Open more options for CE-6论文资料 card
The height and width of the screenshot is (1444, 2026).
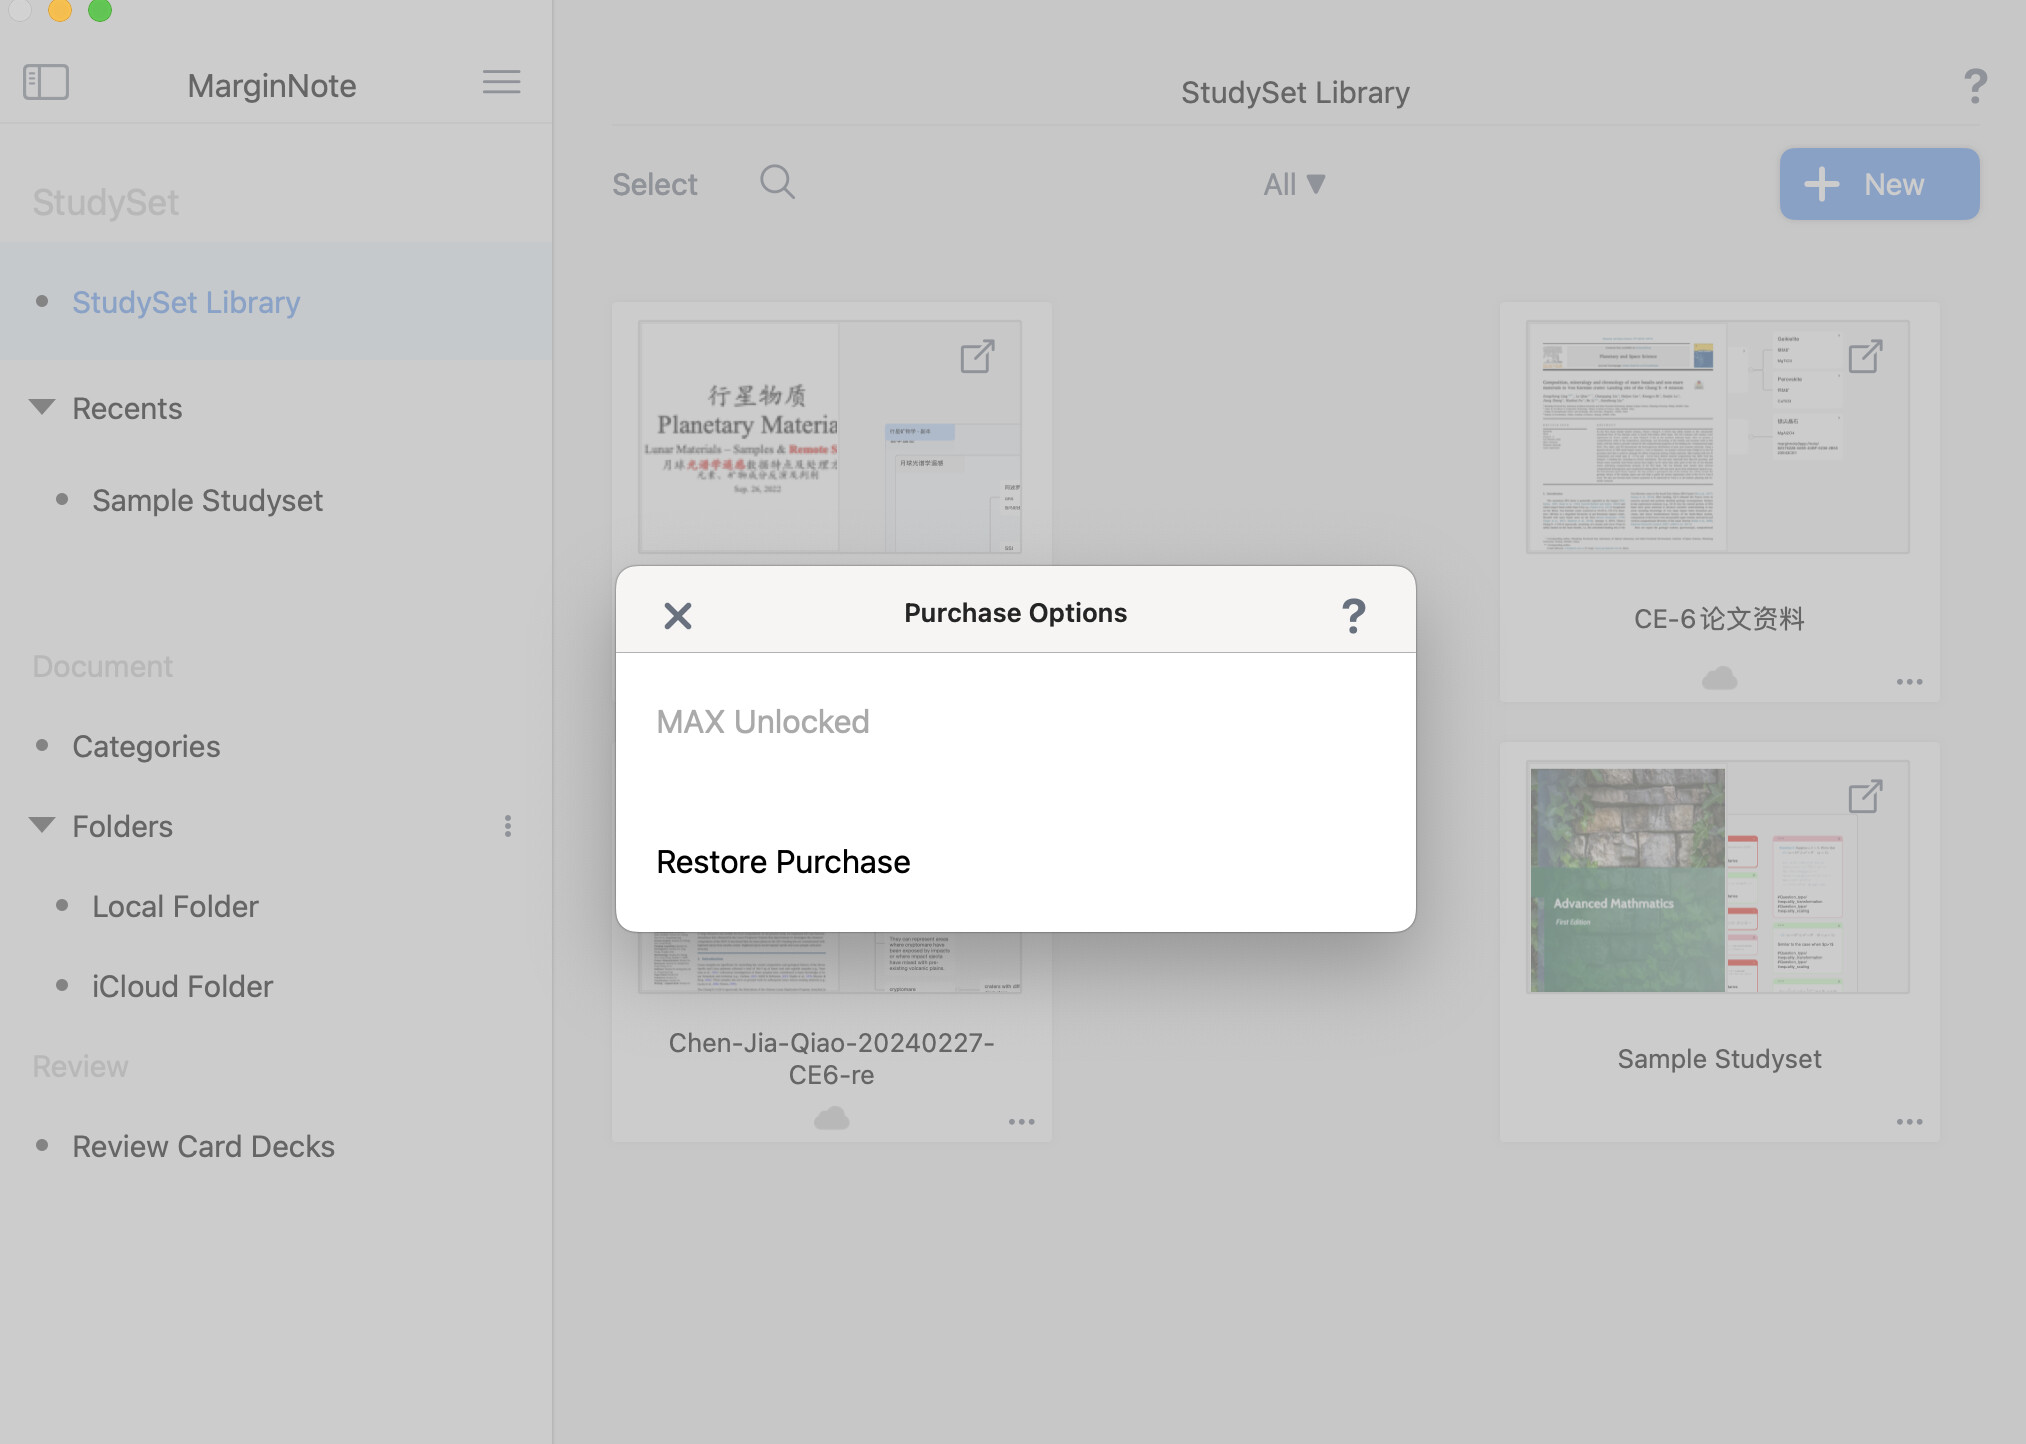pyautogui.click(x=1909, y=682)
